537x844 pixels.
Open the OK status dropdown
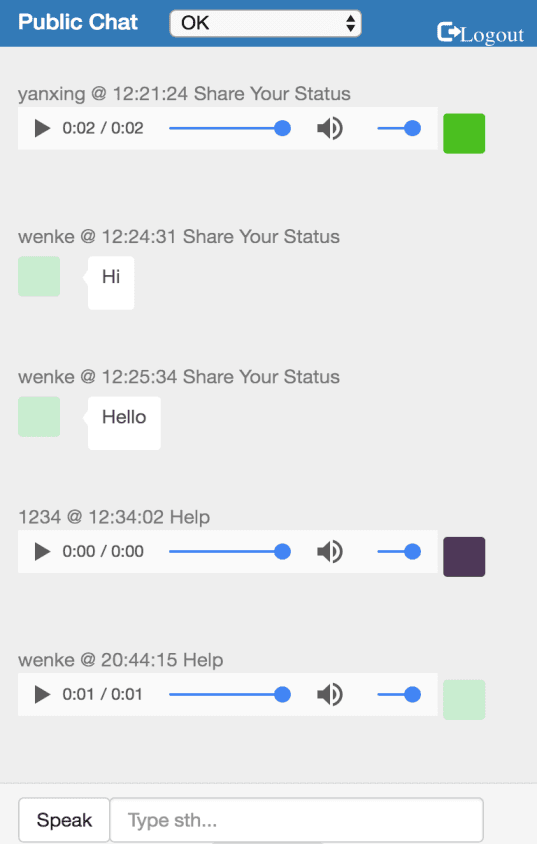(x=265, y=23)
